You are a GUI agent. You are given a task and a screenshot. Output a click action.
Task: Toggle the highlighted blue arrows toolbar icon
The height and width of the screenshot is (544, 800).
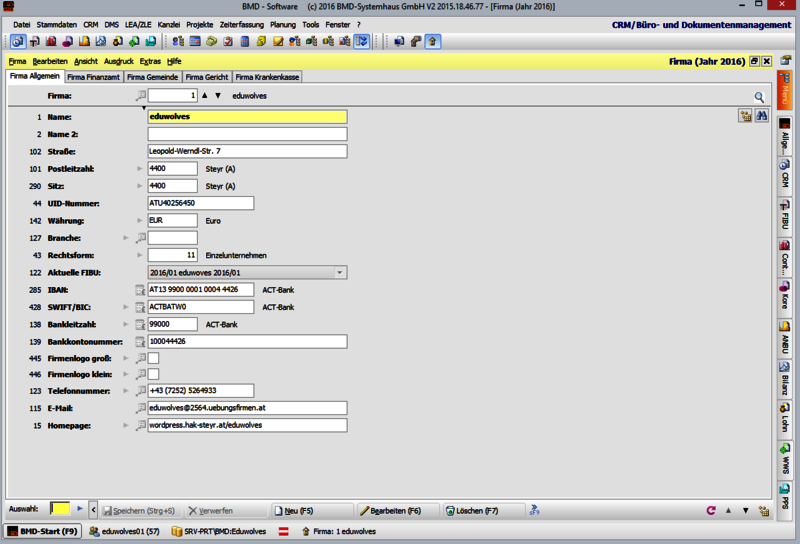pos(362,41)
